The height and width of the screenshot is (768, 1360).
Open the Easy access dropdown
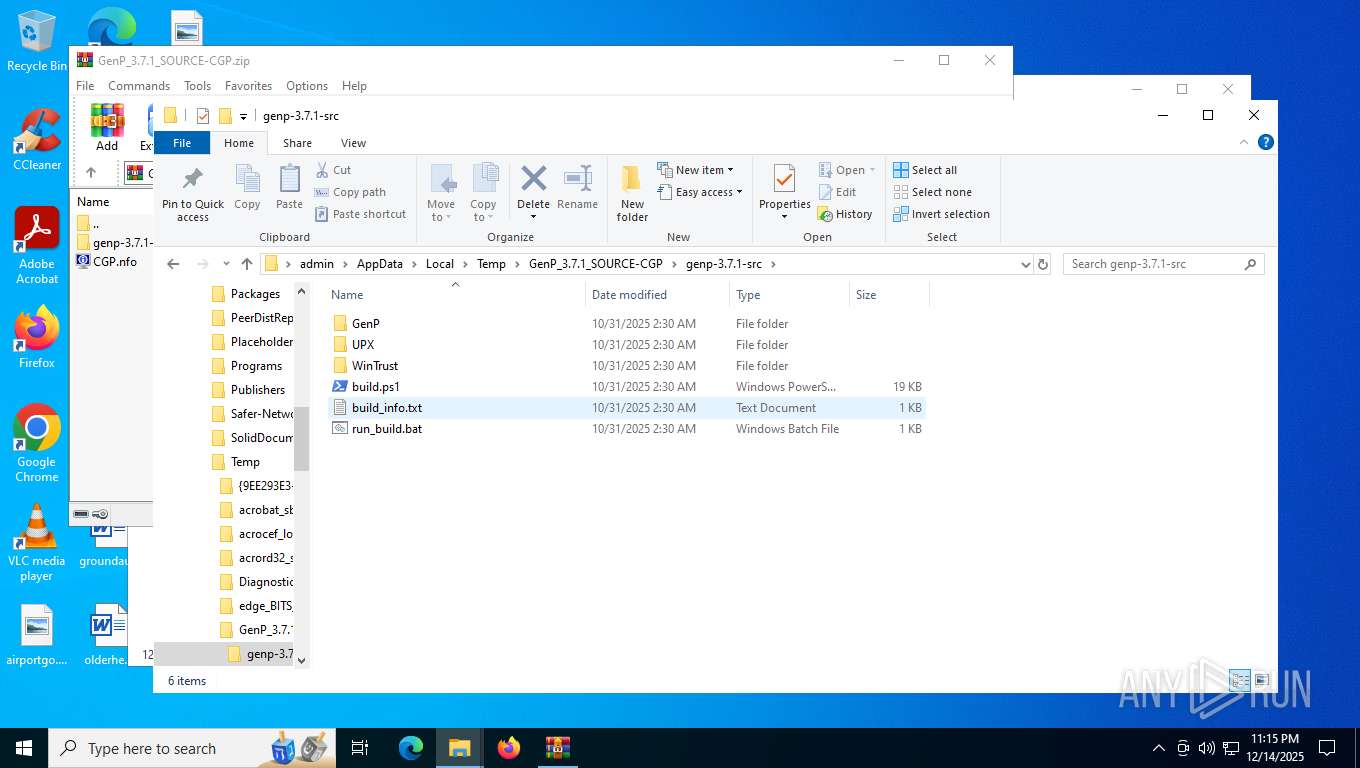700,192
